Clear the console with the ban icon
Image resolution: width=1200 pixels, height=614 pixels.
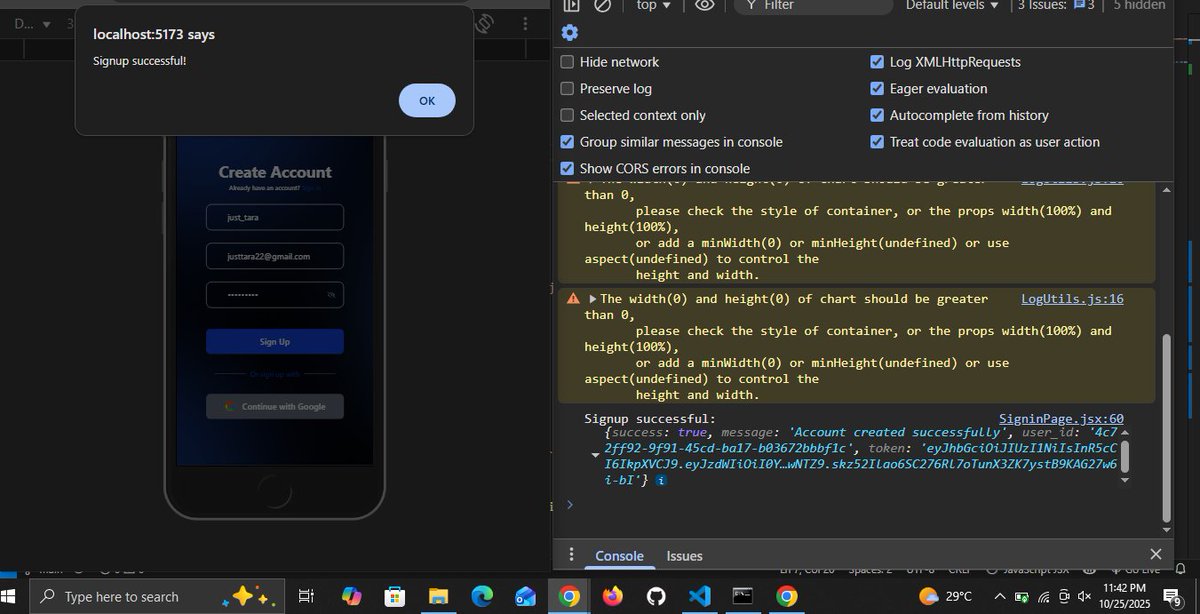tap(602, 5)
